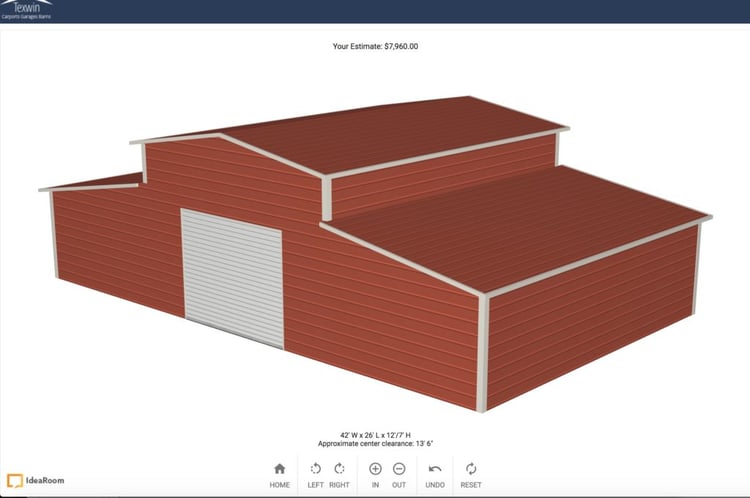Click the dark blue header bar
This screenshot has width=750, height=498.
pos(400,11)
